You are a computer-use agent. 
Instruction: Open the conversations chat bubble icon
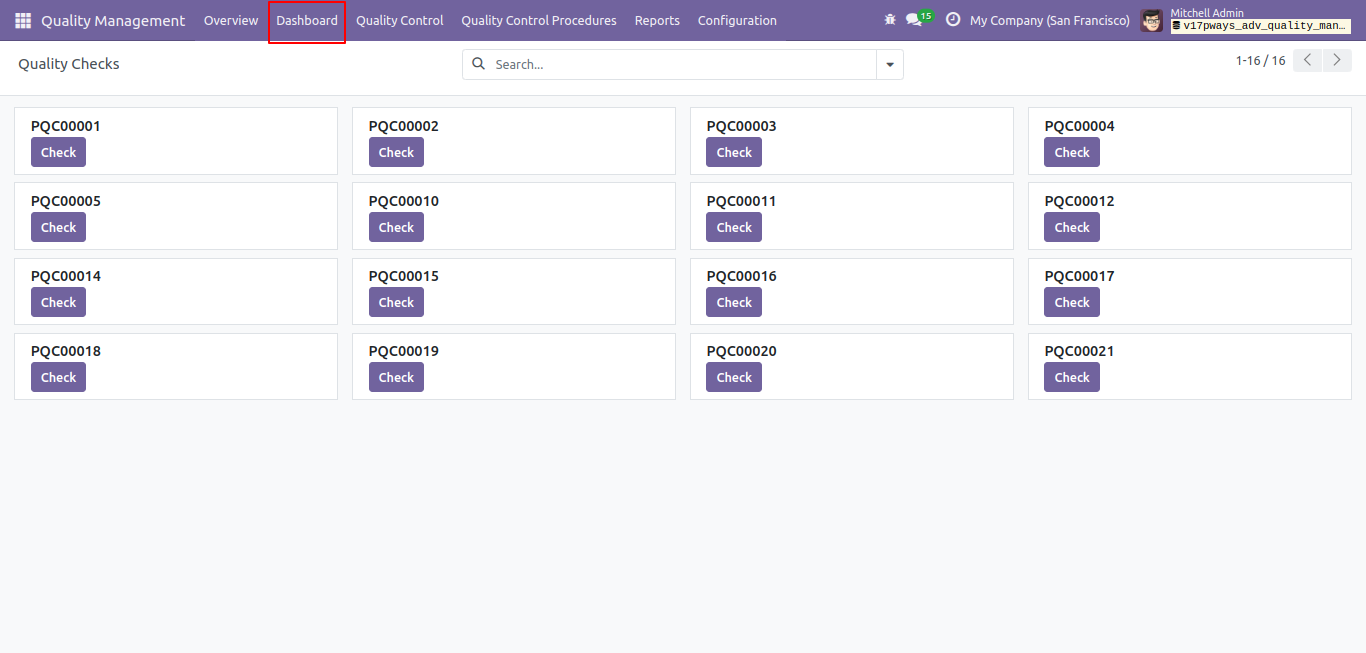(914, 20)
